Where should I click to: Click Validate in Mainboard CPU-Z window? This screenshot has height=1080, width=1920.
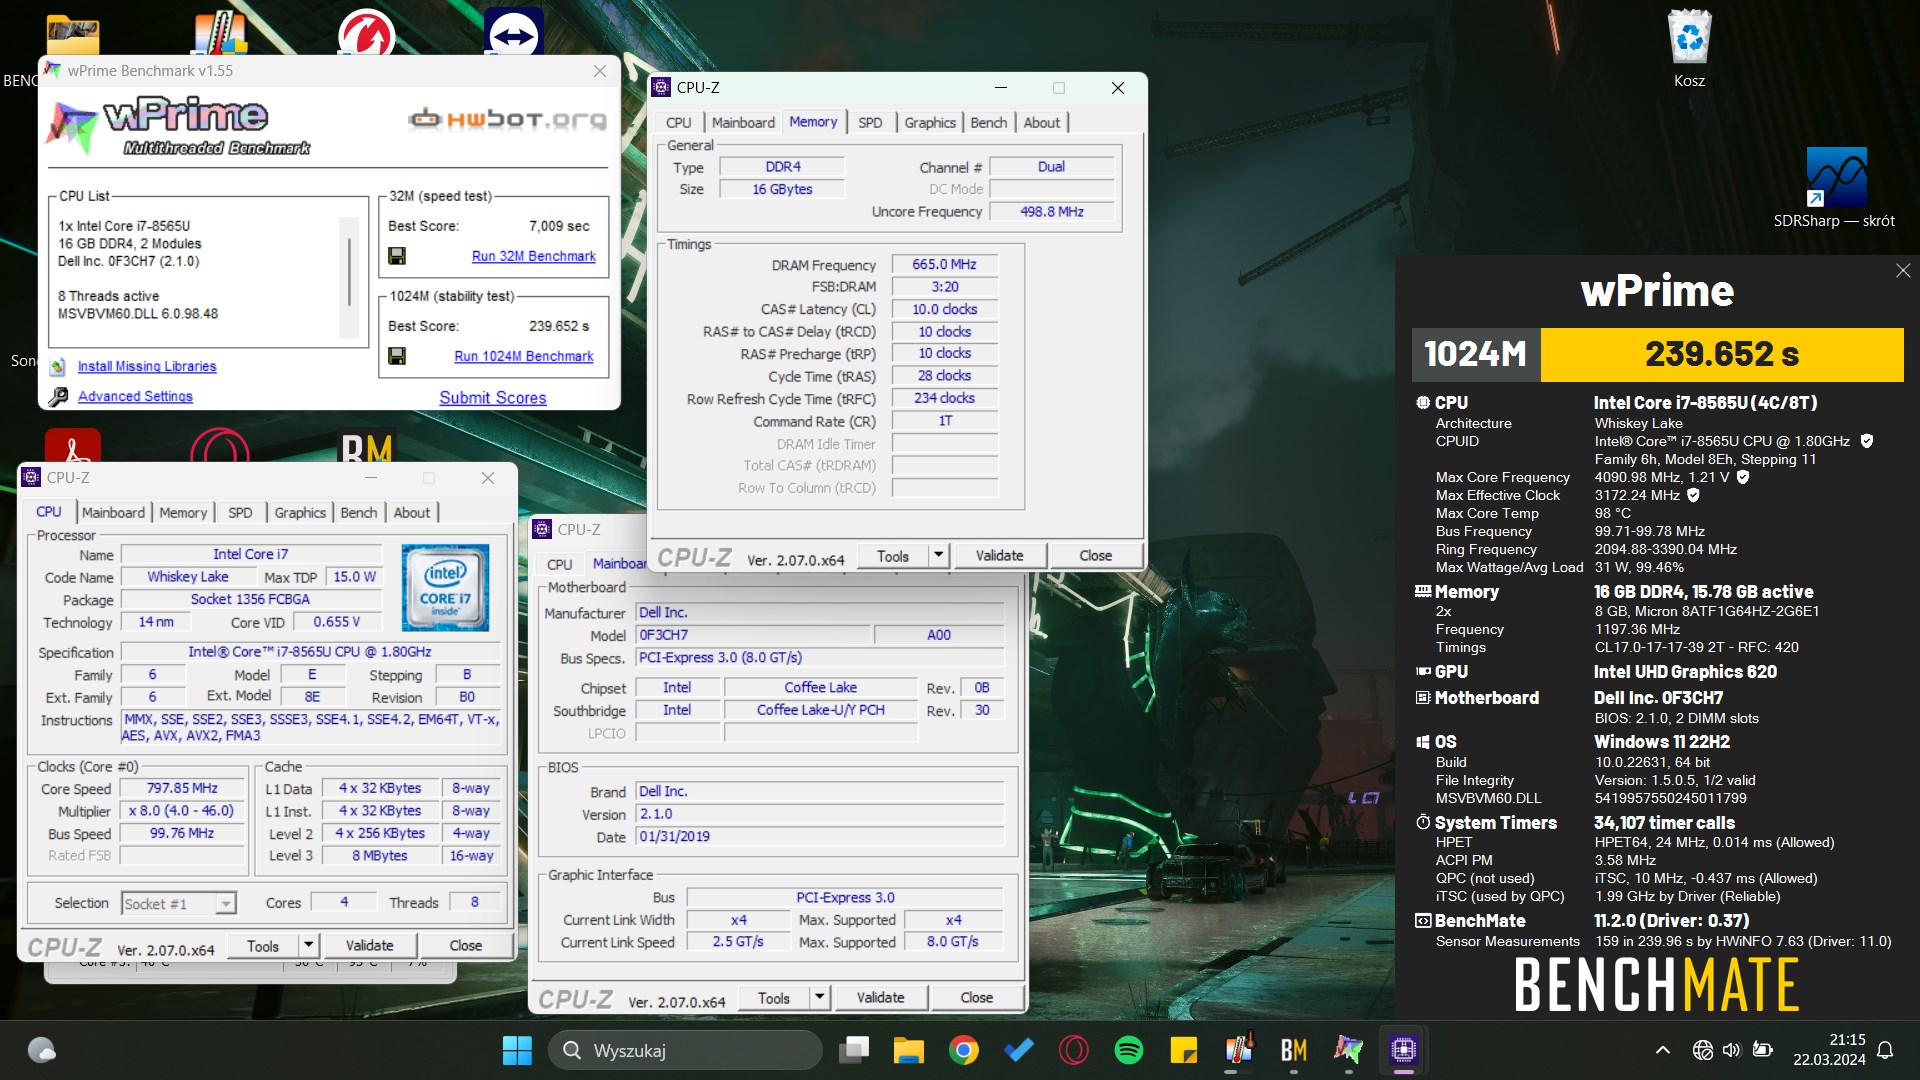tap(880, 997)
